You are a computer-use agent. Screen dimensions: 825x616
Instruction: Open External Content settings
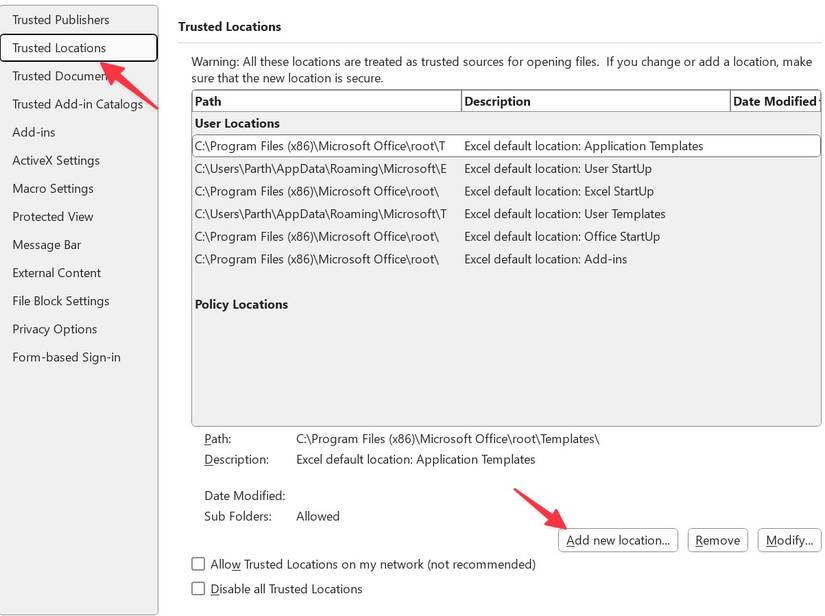click(56, 272)
